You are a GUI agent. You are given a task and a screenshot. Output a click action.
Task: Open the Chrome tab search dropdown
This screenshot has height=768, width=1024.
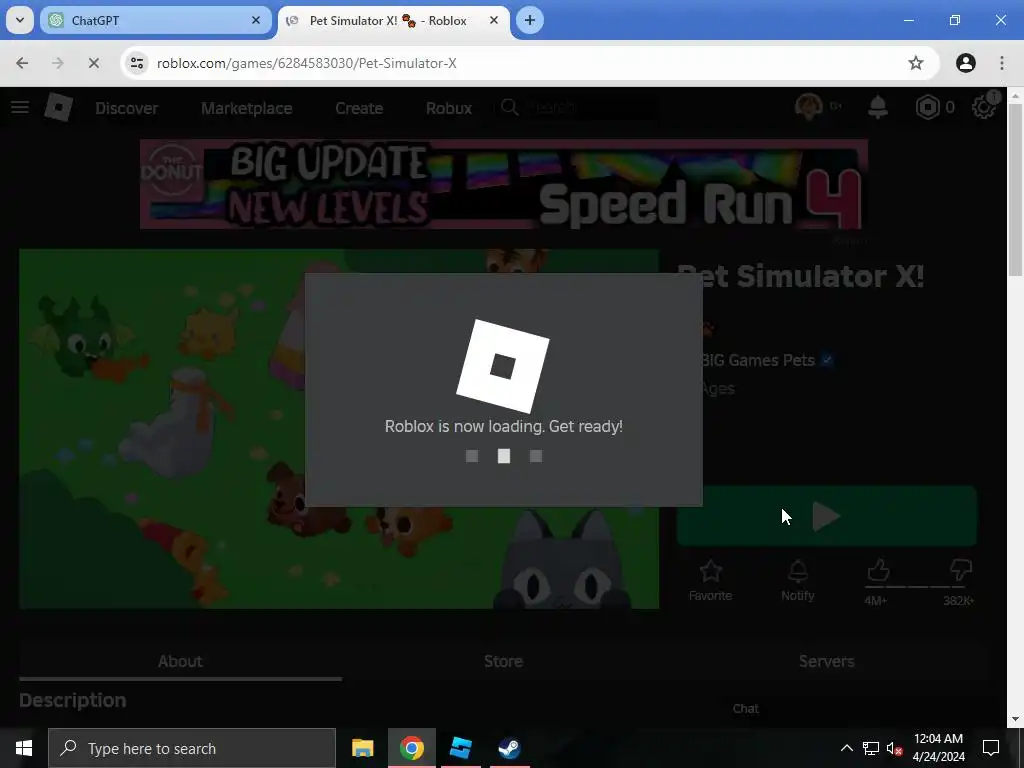pos(20,20)
